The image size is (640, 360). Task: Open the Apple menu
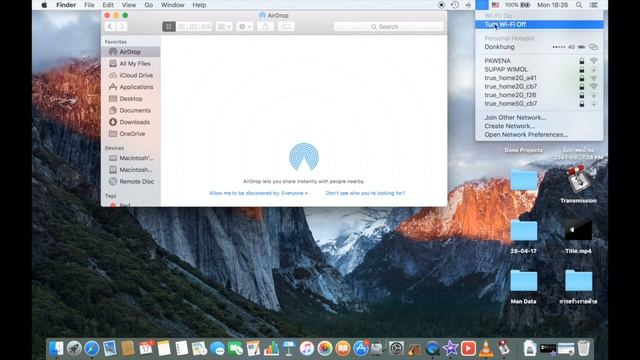tap(44, 5)
